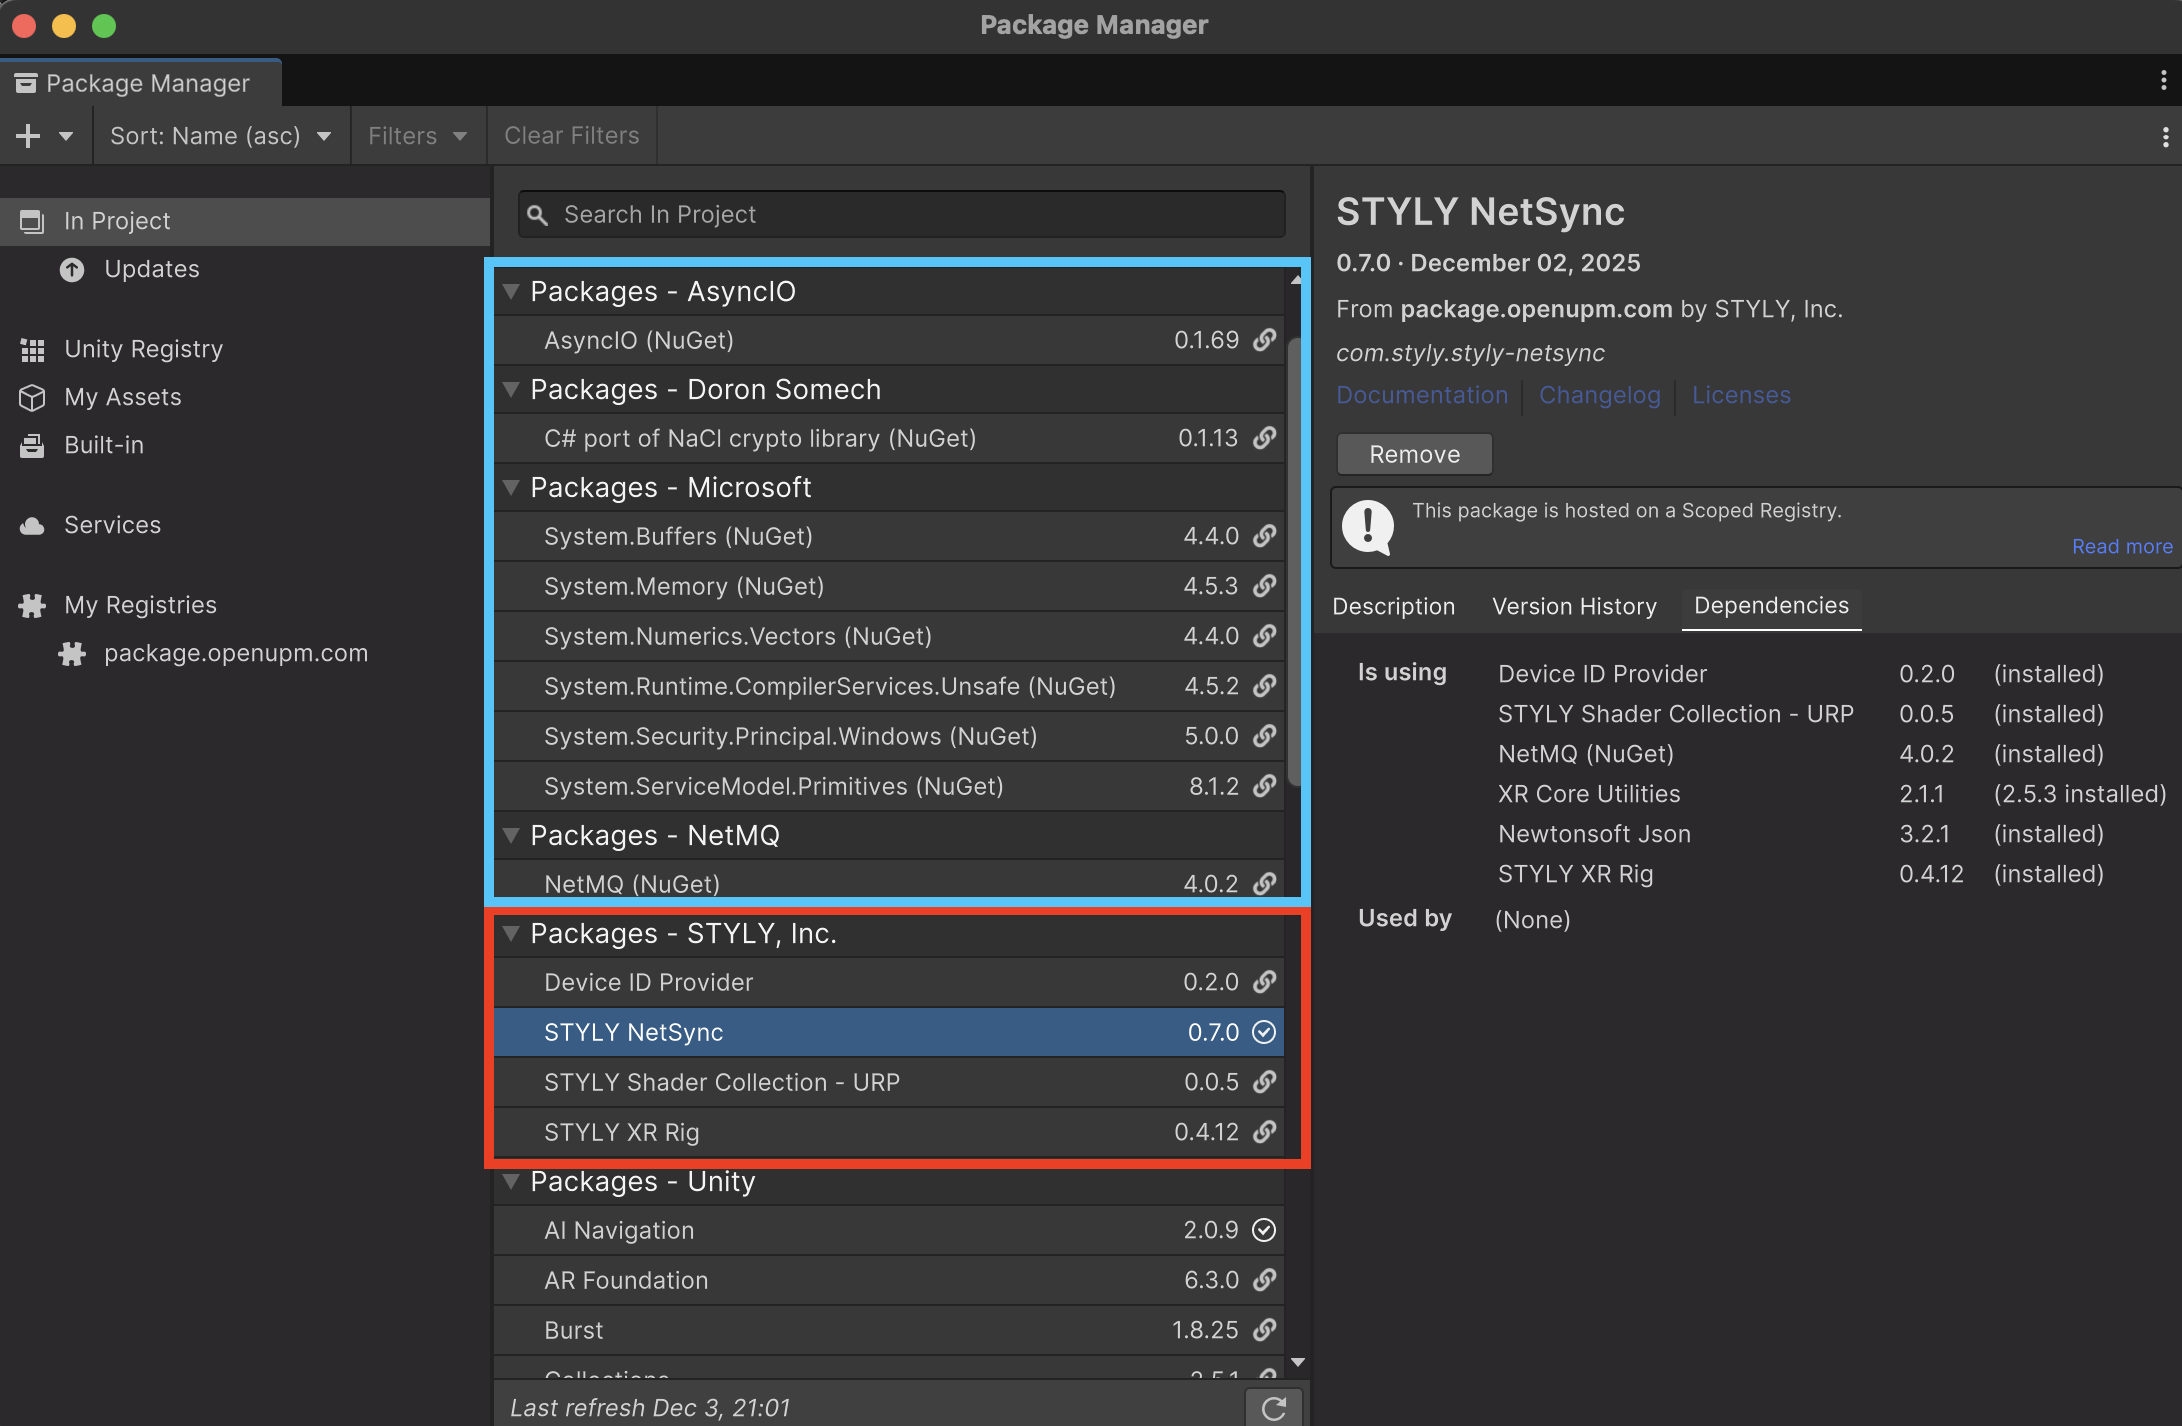Open the Sort: Name (asc) dropdown
The height and width of the screenshot is (1426, 2182).
pos(221,136)
